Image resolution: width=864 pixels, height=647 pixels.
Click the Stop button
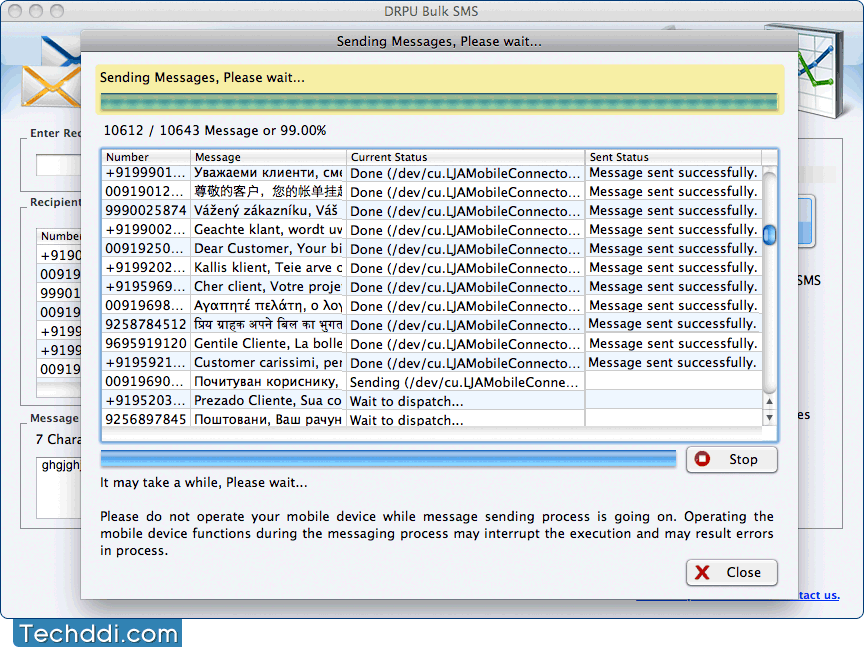tap(731, 459)
